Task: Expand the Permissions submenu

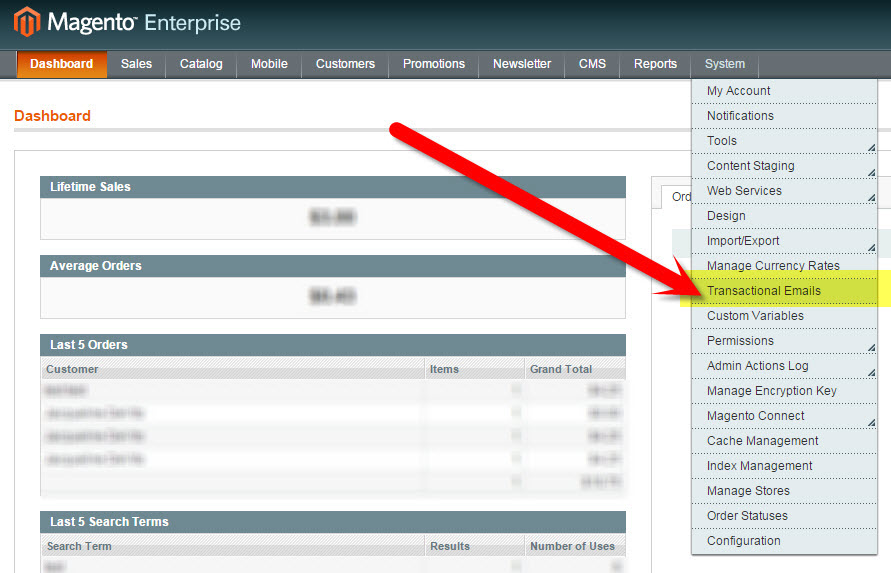Action: click(784, 341)
